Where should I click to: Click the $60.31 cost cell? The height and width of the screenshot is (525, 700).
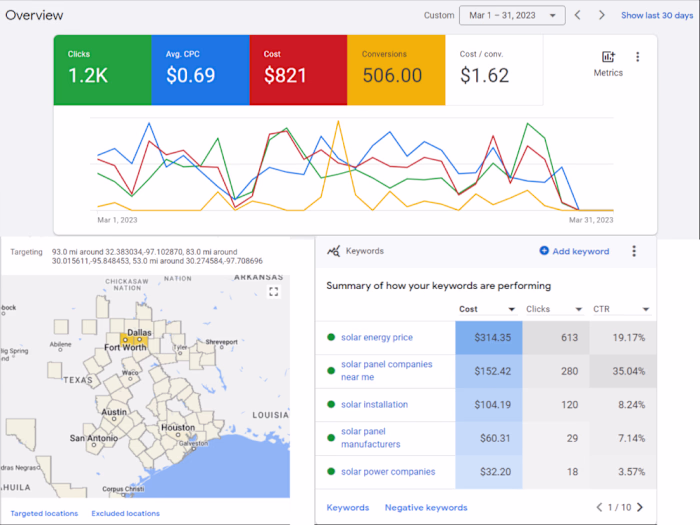point(489,438)
